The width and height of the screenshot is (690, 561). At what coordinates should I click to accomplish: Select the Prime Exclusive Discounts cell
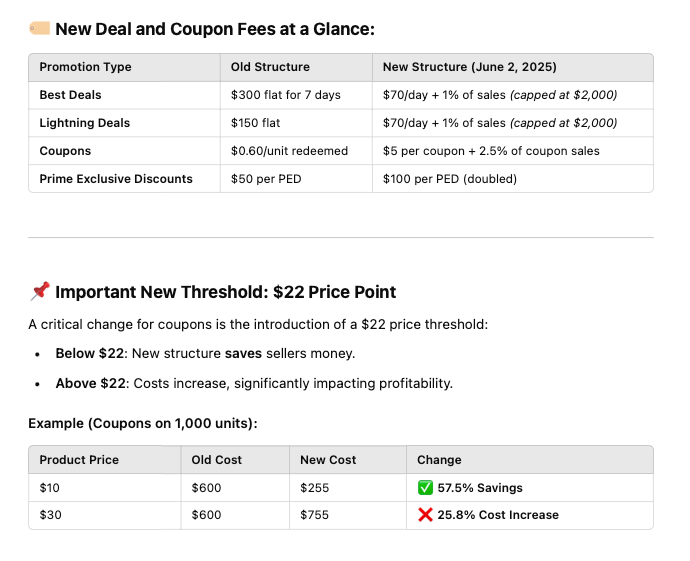[x=116, y=179]
